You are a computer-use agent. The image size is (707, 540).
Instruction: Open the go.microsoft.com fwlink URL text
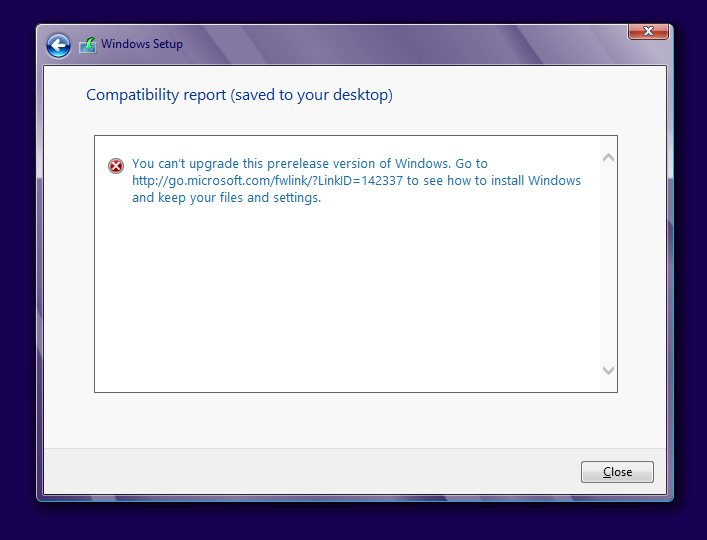267,181
